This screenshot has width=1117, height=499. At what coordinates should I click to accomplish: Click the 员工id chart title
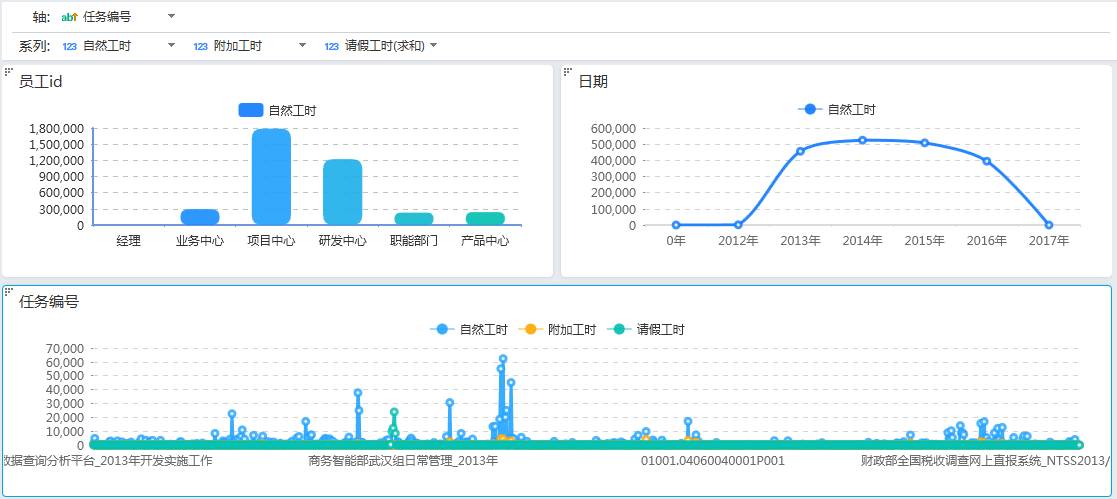click(41, 82)
